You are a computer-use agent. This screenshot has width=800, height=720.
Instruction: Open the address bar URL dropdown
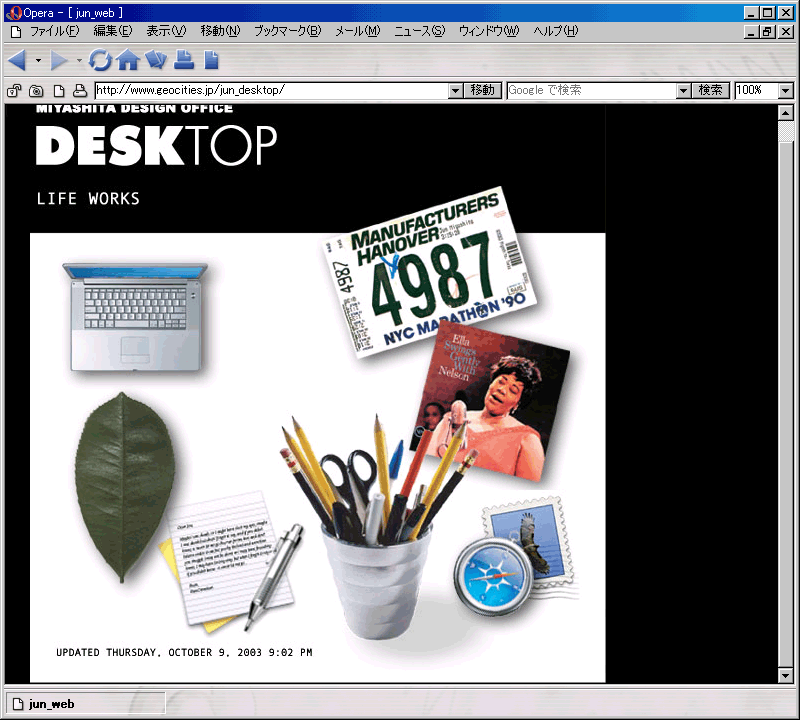(456, 91)
